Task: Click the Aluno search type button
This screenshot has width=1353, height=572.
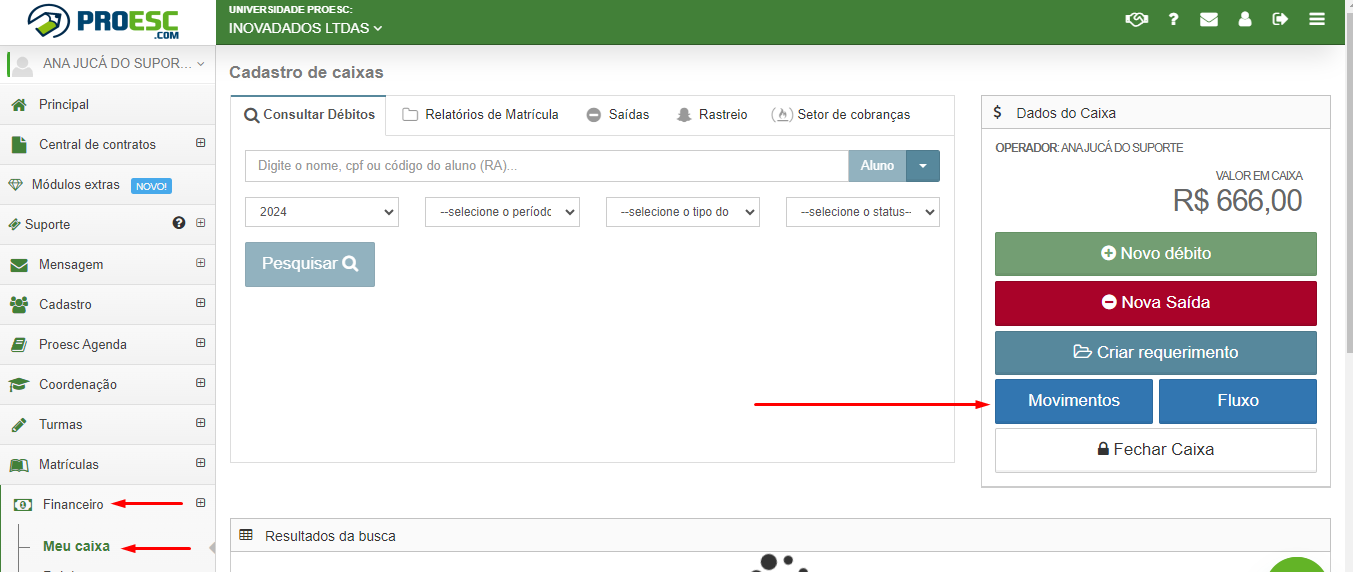Action: [877, 166]
